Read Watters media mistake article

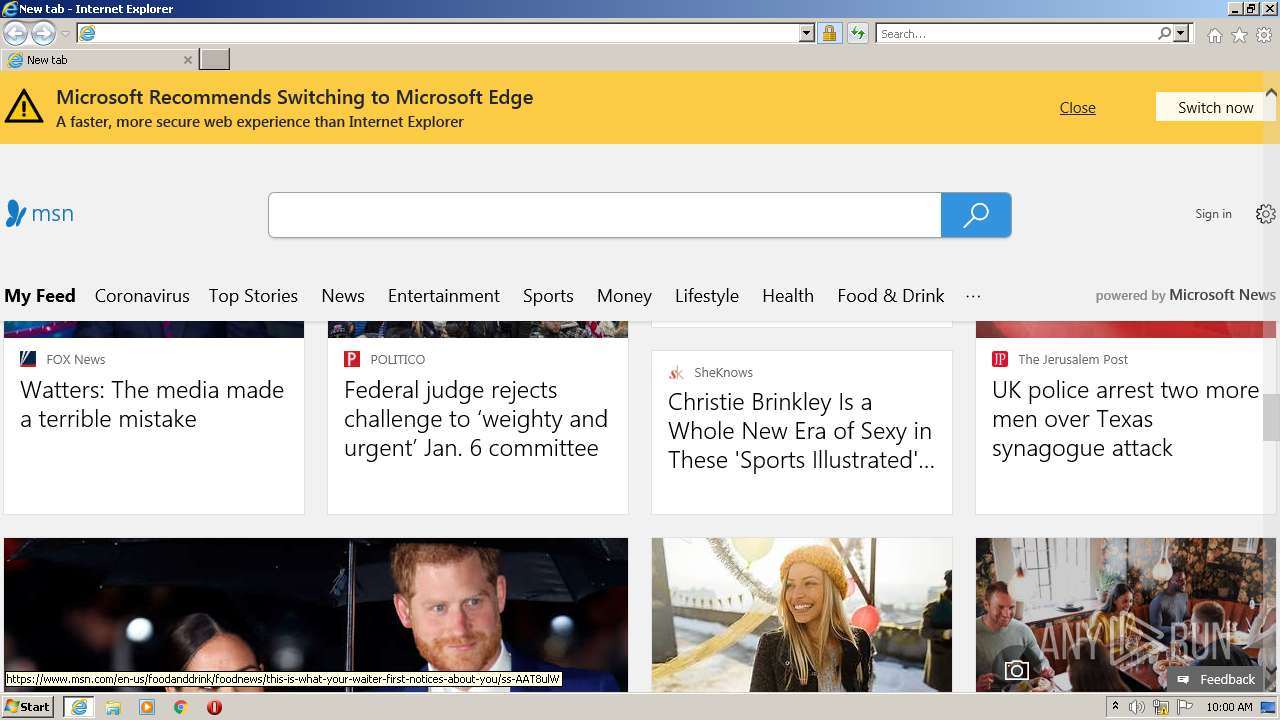coord(152,404)
